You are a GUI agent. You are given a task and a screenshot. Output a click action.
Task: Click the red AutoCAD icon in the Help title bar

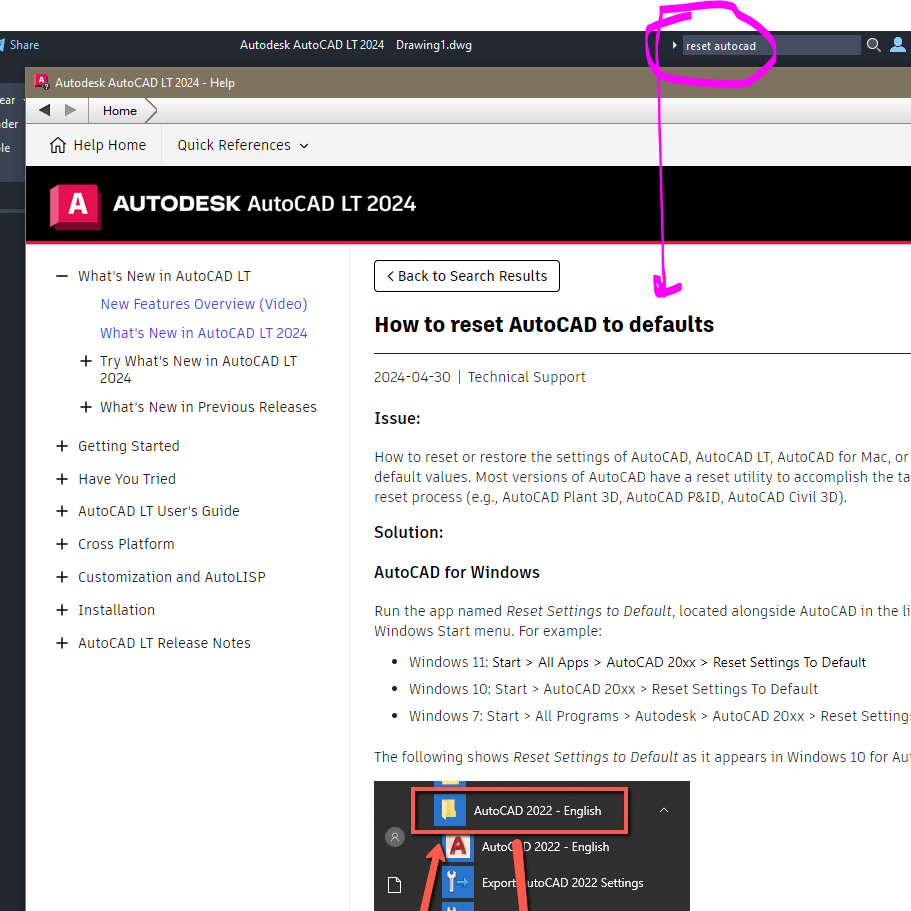41,81
